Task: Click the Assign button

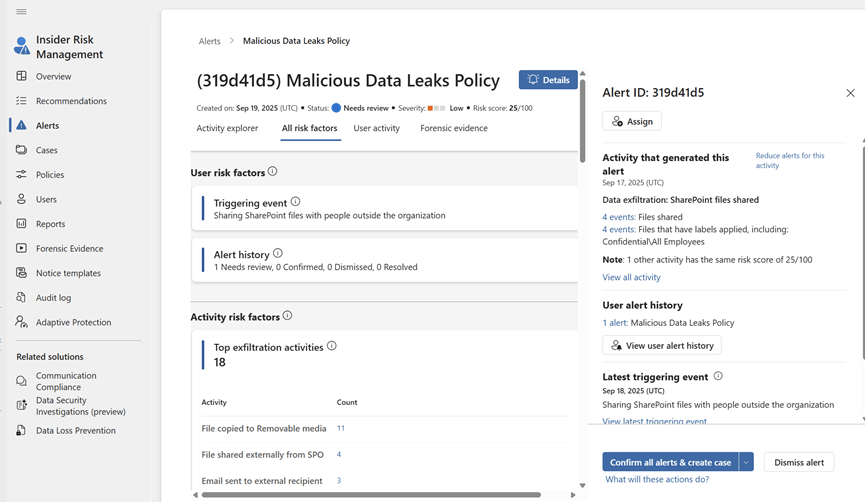Action: 632,121
